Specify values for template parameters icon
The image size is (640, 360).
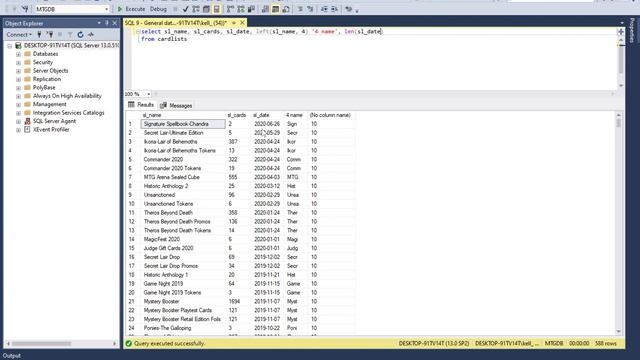pos(349,9)
